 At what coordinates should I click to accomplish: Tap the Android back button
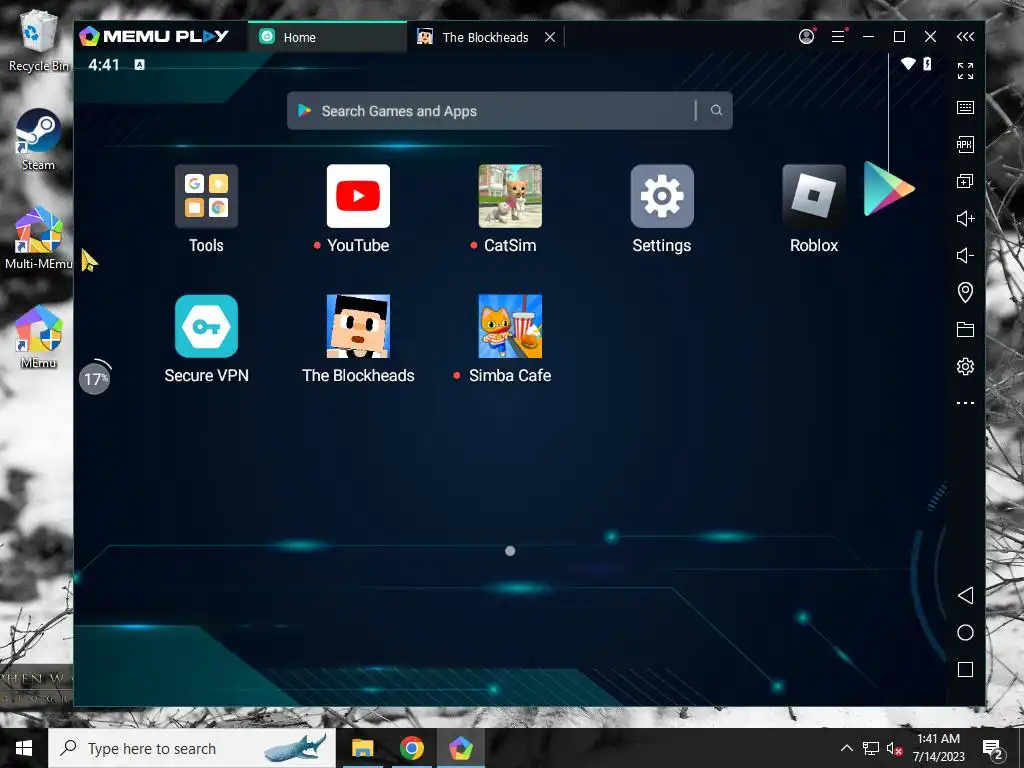[965, 595]
